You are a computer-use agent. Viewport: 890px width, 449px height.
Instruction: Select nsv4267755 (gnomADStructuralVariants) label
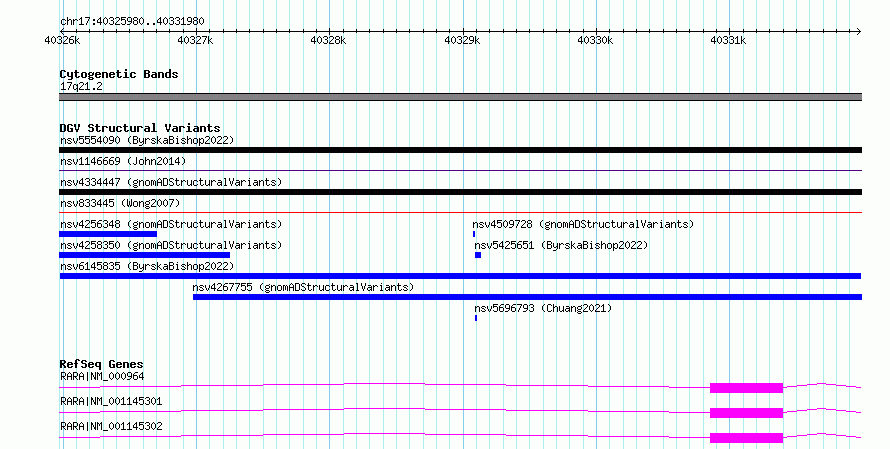click(303, 287)
